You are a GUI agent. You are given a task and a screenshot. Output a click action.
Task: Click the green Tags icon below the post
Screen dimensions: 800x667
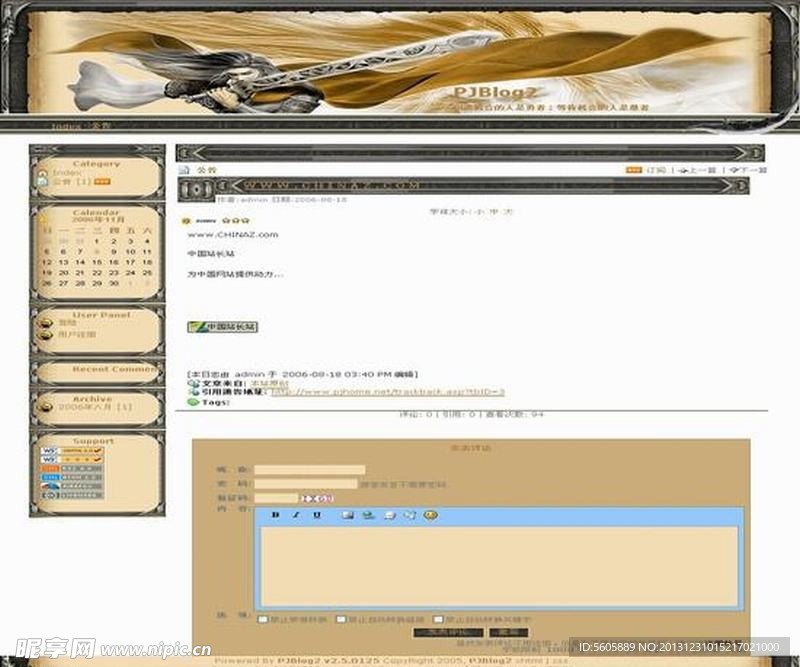coord(193,402)
